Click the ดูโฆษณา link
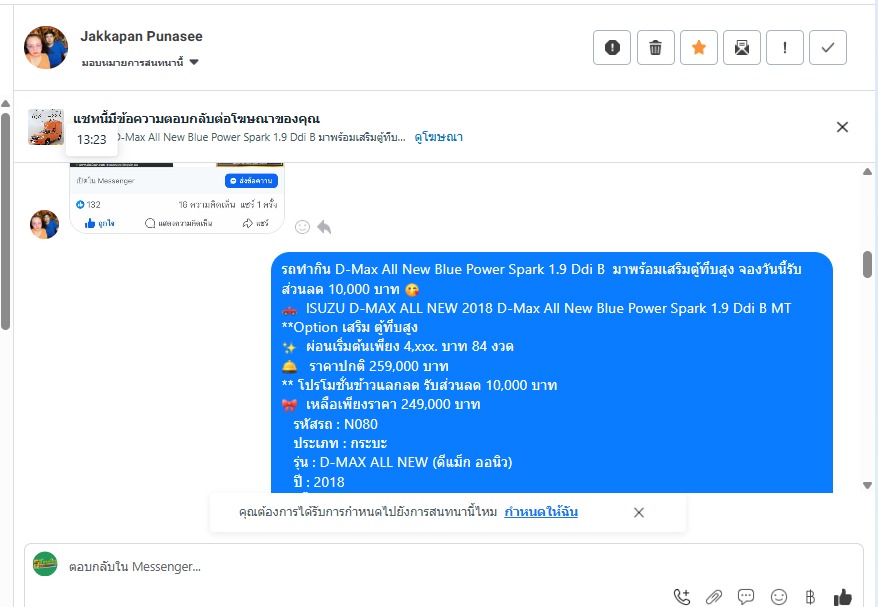This screenshot has height=607, width=878. tap(438, 137)
